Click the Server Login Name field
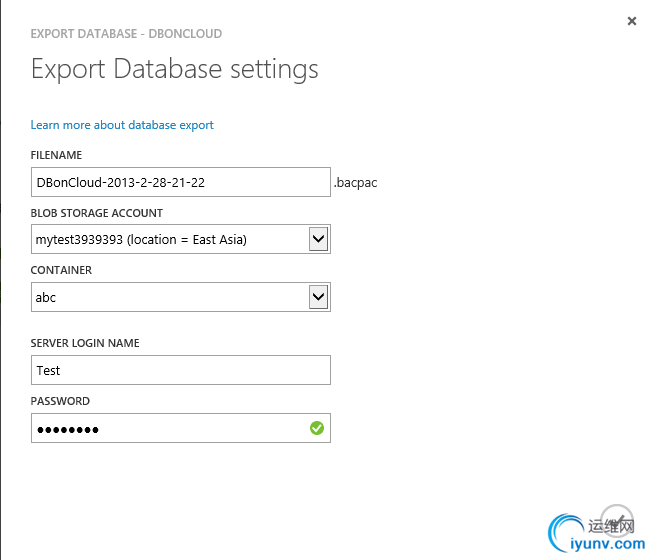 click(x=180, y=370)
